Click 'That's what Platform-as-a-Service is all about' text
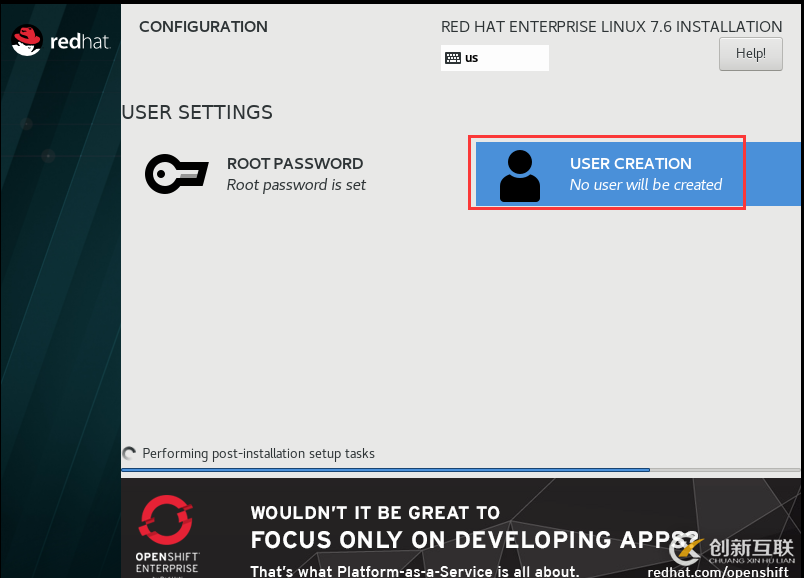The height and width of the screenshot is (578, 804). pyautogui.click(x=415, y=571)
